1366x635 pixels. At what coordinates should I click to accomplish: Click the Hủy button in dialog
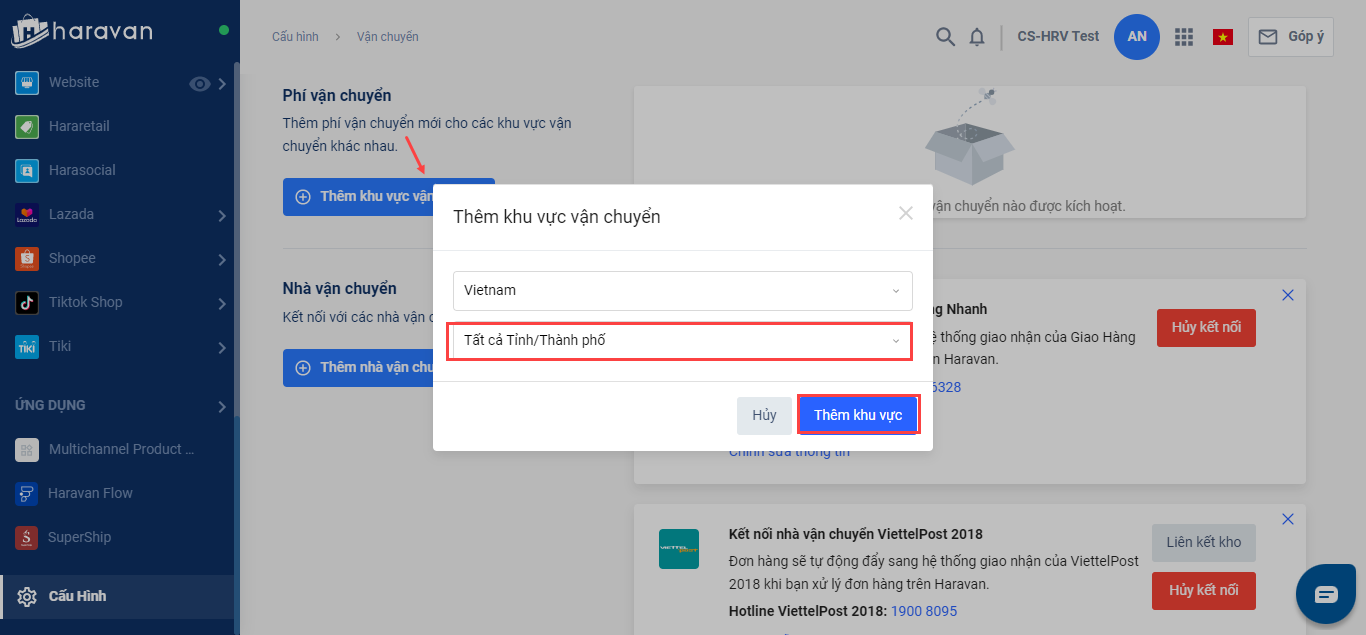point(765,415)
